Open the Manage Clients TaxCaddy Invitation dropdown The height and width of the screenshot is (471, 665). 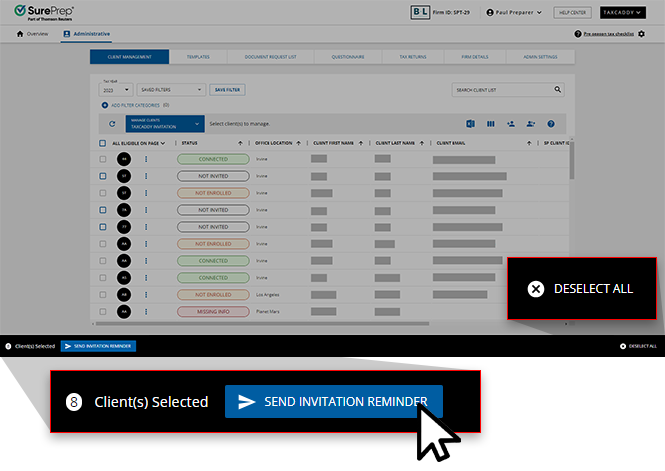(x=163, y=124)
